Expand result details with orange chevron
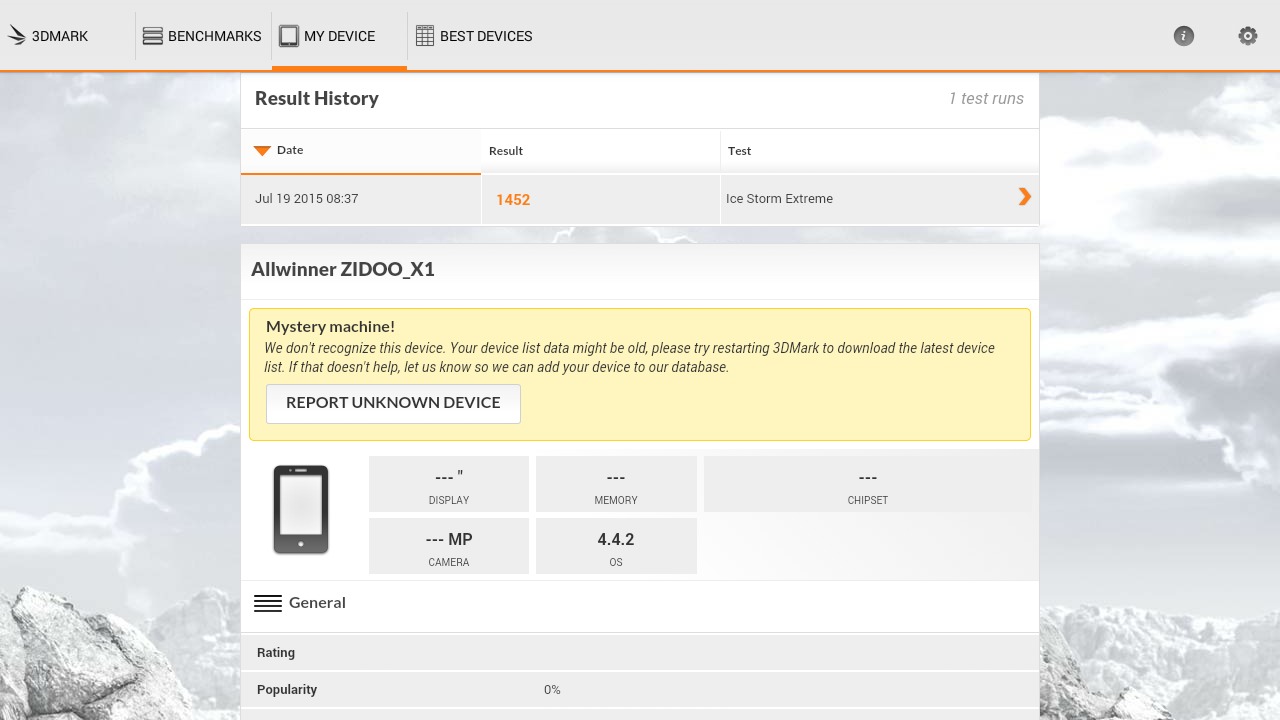Image resolution: width=1280 pixels, height=720 pixels. [1025, 197]
